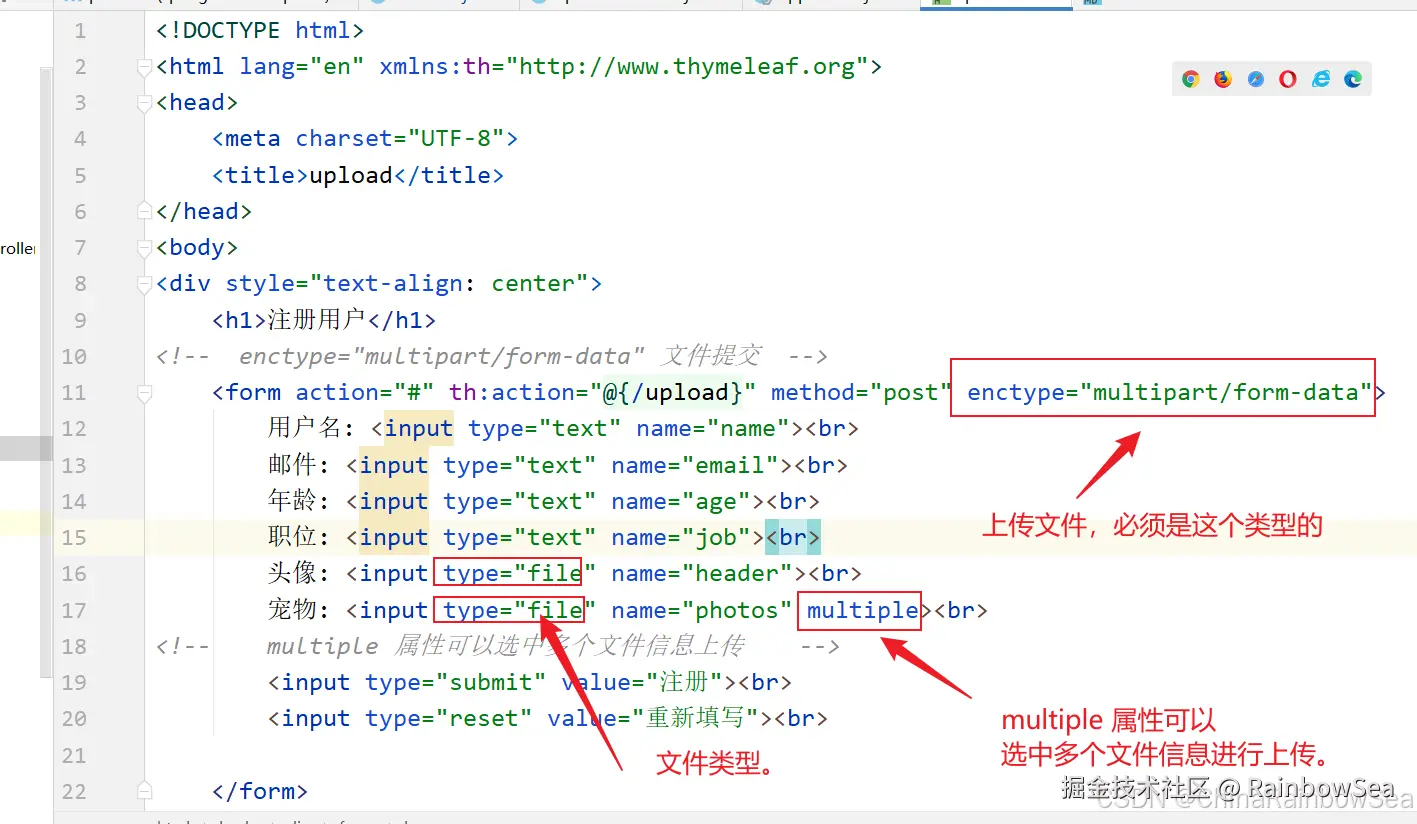This screenshot has width=1417, height=824.
Task: Click type="reset" on line 20
Action: coord(448,718)
